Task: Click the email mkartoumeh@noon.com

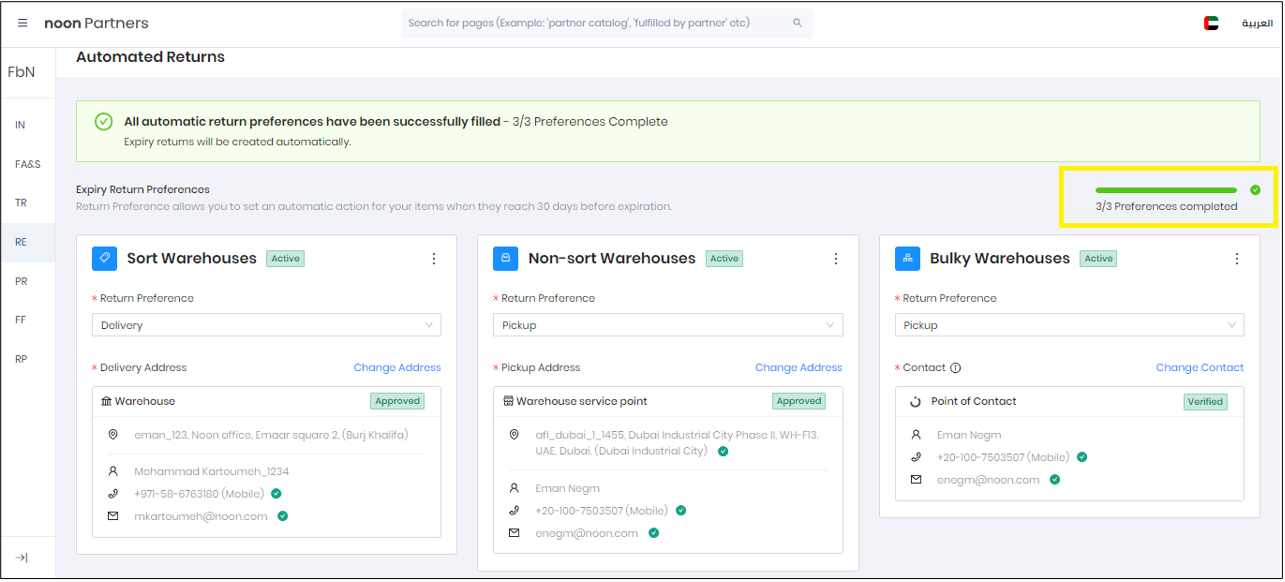Action: (x=201, y=516)
